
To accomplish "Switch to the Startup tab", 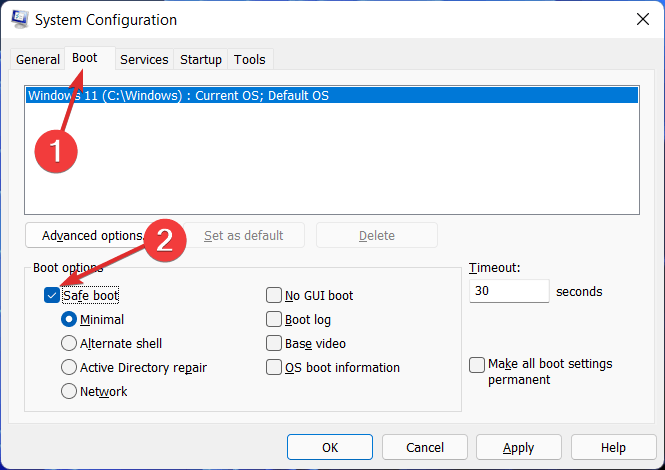I will click(201, 59).
